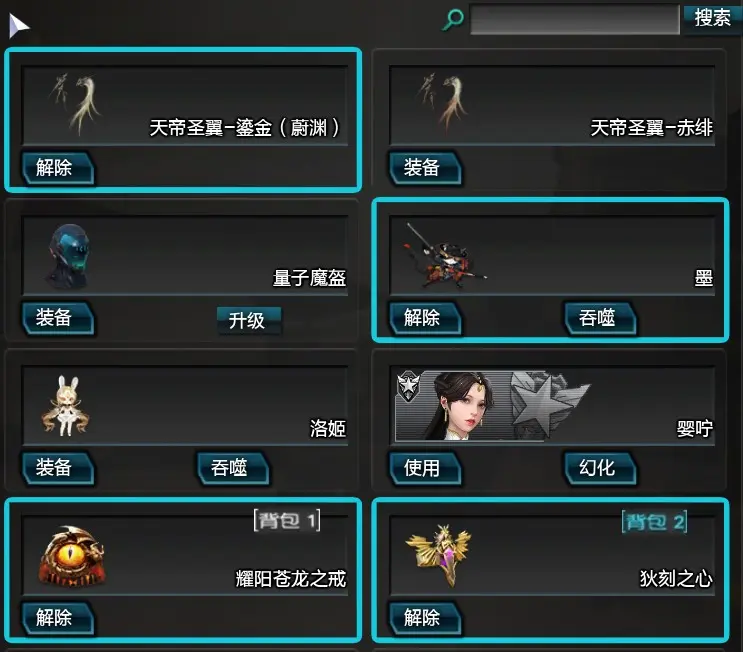
Task: Click the 墨 character icon
Action: point(444,255)
